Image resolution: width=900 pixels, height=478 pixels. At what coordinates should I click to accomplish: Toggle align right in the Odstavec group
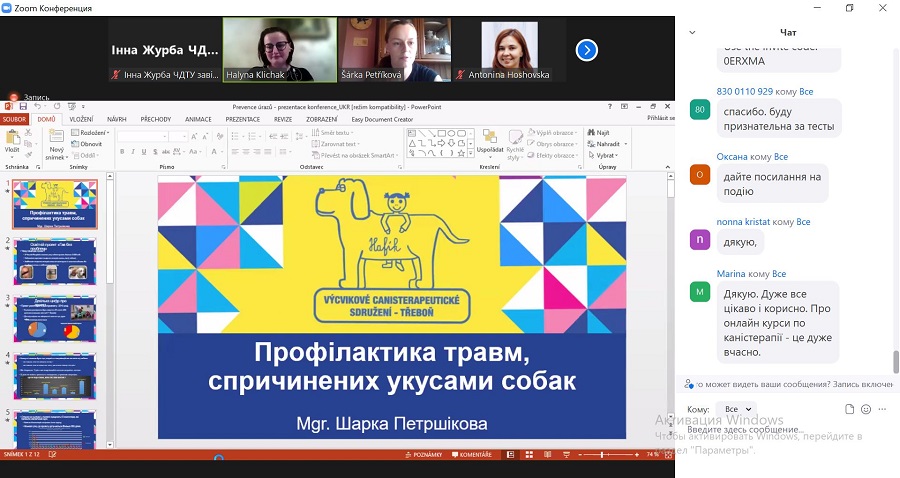point(257,152)
